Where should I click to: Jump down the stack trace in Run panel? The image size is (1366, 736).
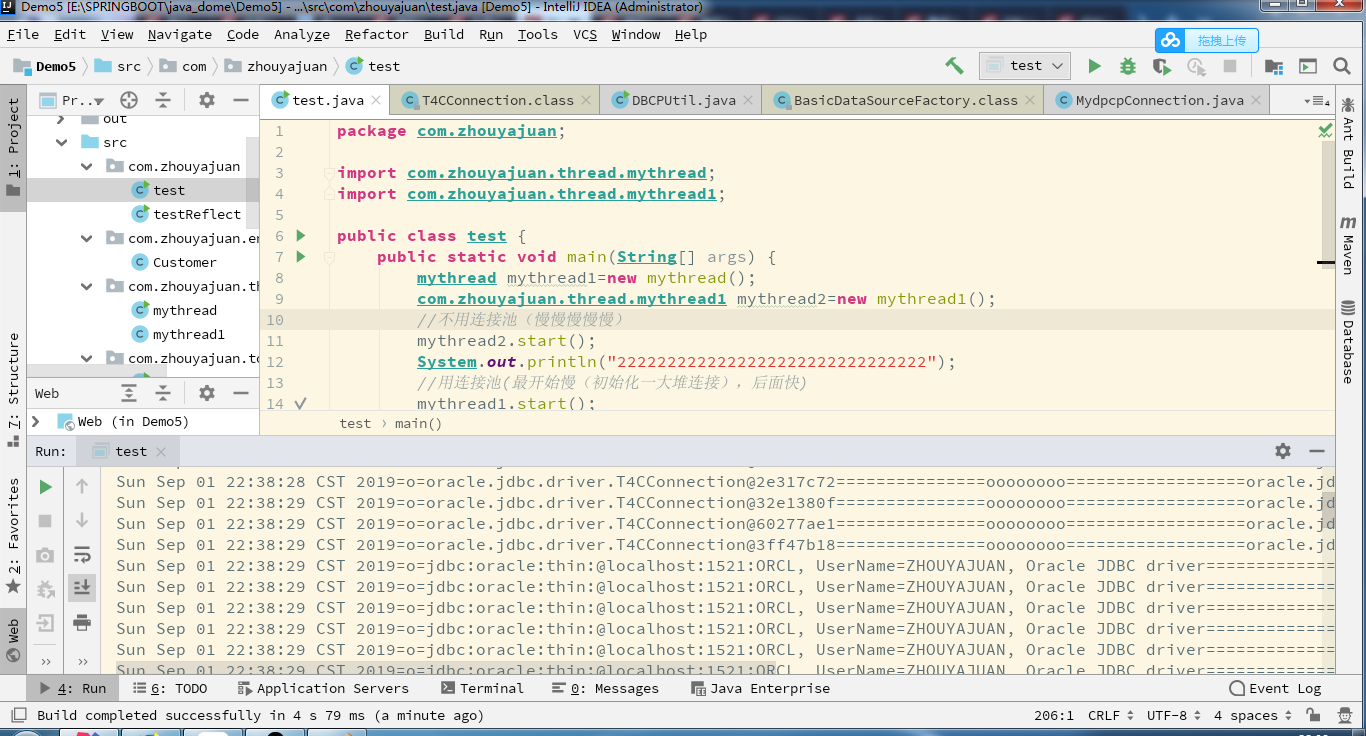(x=82, y=520)
